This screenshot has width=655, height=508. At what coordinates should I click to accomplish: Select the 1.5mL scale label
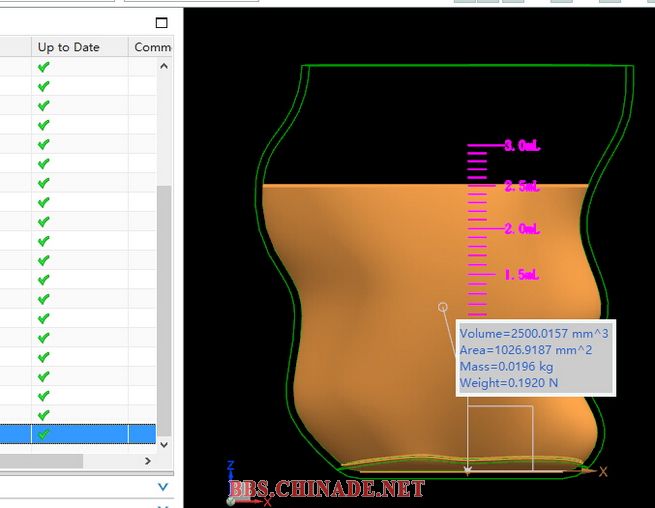522,275
